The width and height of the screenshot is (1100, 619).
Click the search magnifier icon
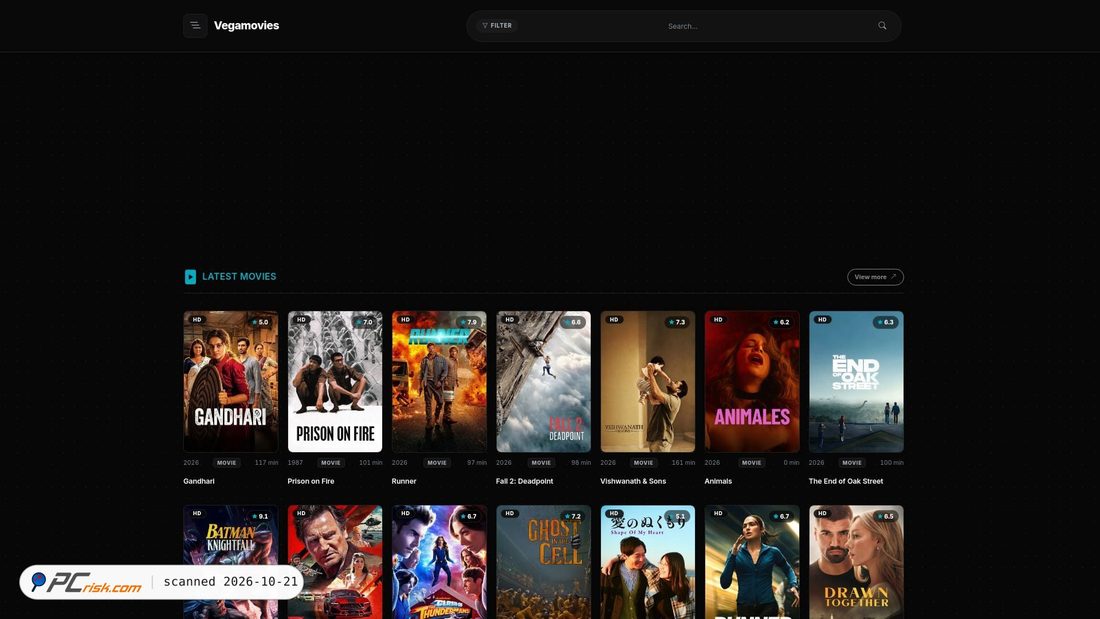[882, 26]
